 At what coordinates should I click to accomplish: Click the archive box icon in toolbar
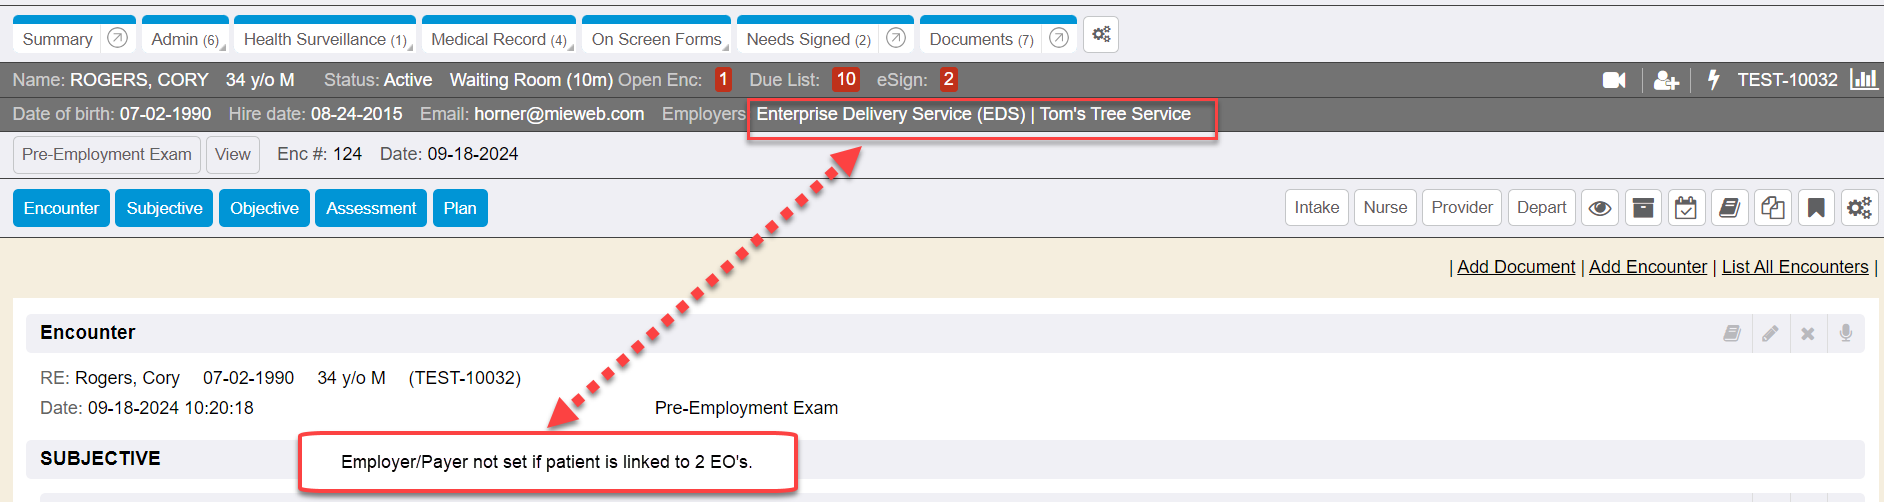tap(1643, 208)
